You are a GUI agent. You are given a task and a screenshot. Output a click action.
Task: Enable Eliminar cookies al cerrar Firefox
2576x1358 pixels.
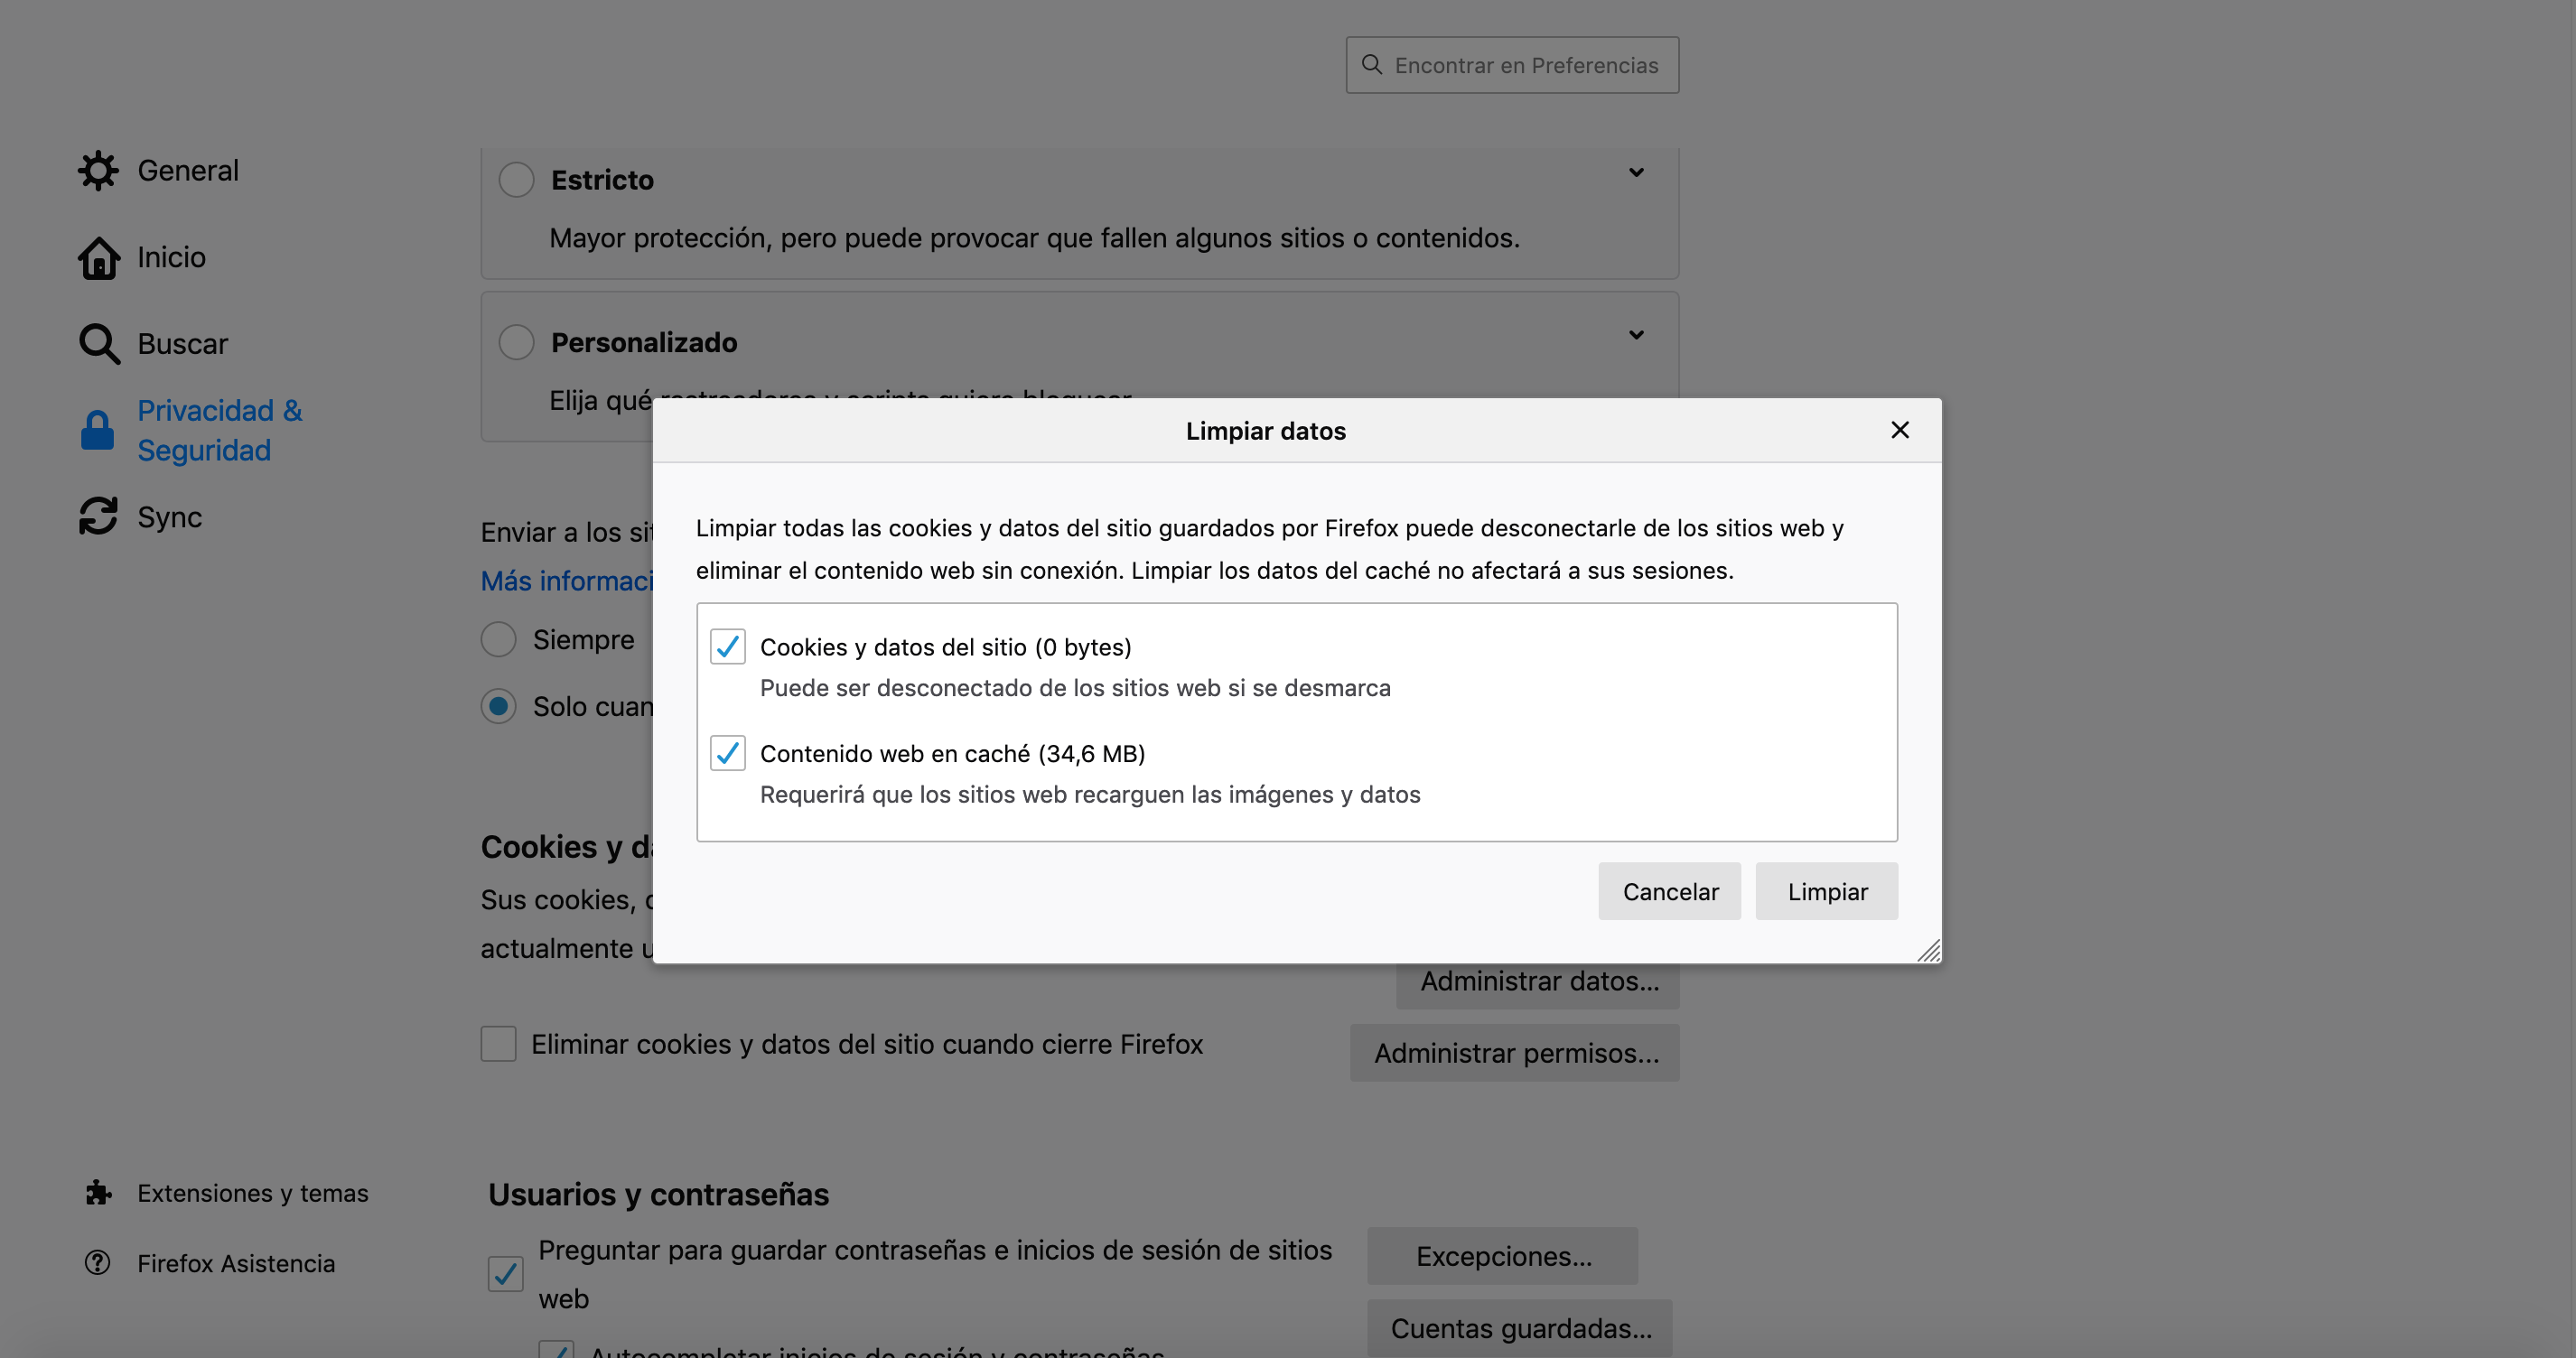pos(498,1043)
